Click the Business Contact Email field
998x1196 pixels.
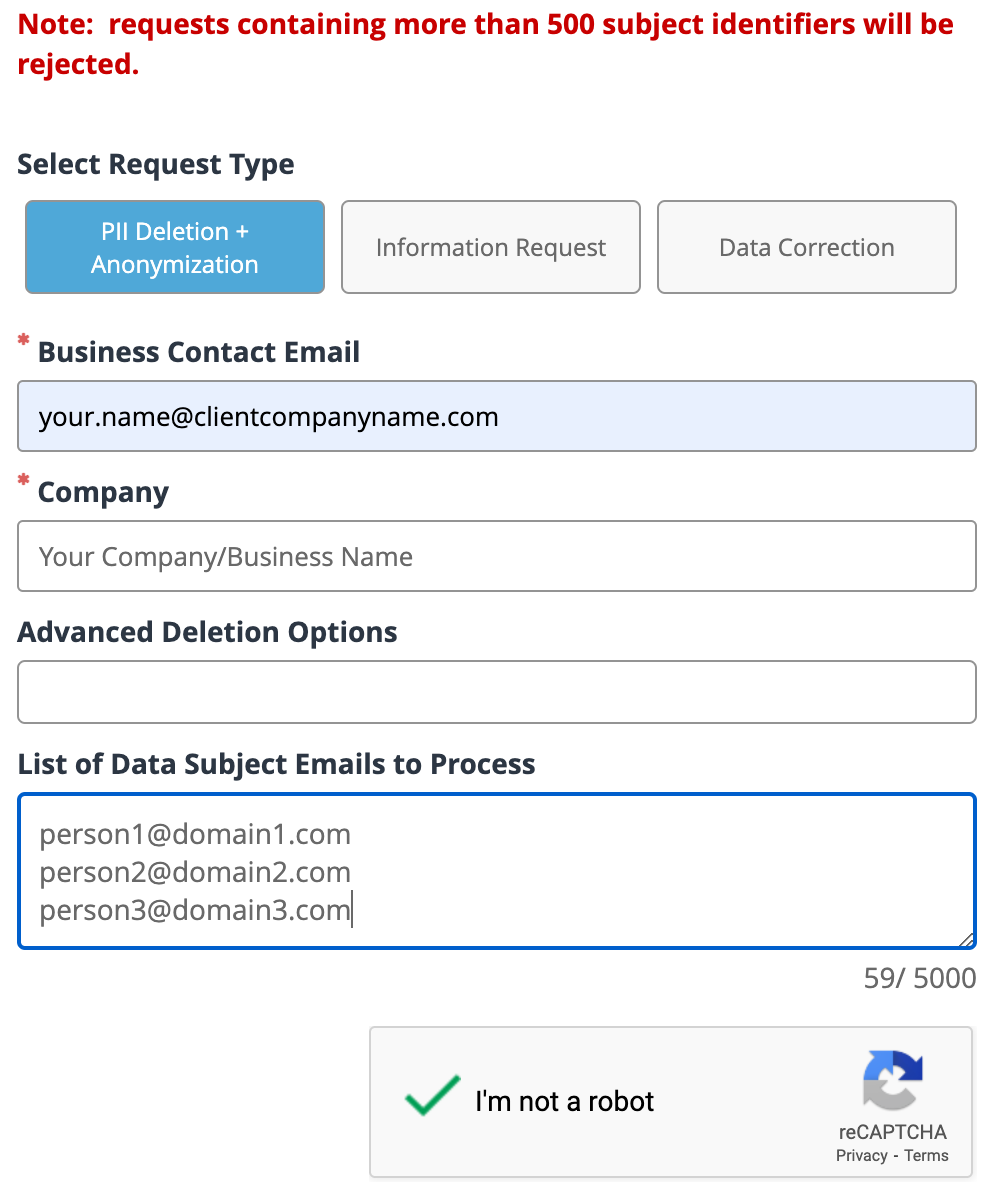497,416
